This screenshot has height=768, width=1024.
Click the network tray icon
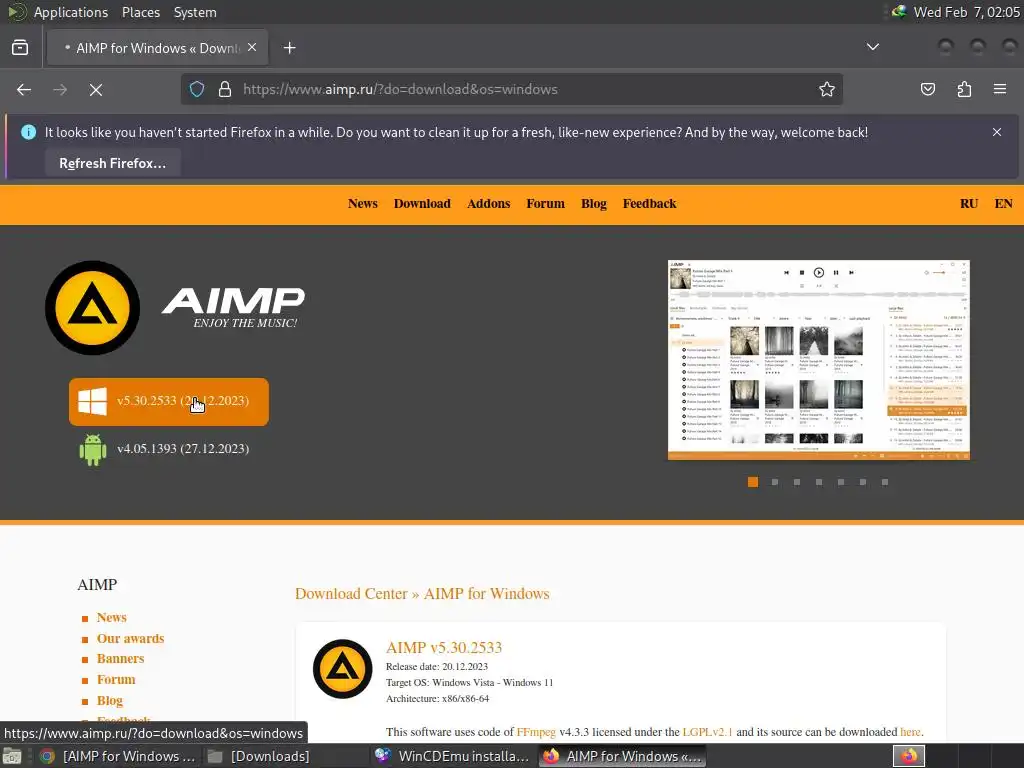click(x=899, y=12)
